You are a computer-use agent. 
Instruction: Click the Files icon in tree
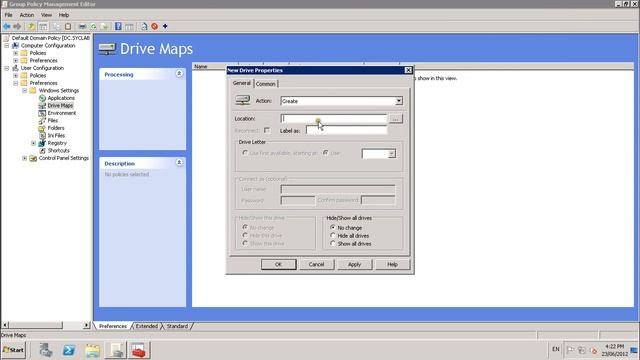coord(42,120)
